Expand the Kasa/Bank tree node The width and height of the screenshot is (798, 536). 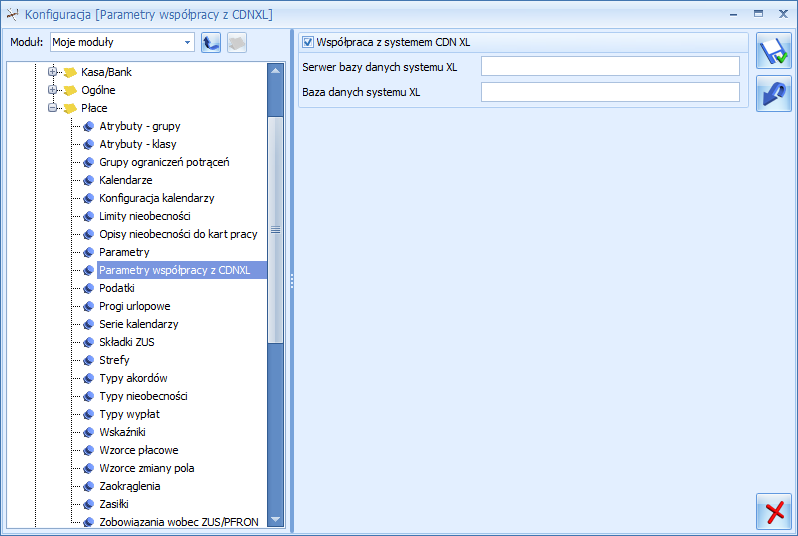pos(52,72)
